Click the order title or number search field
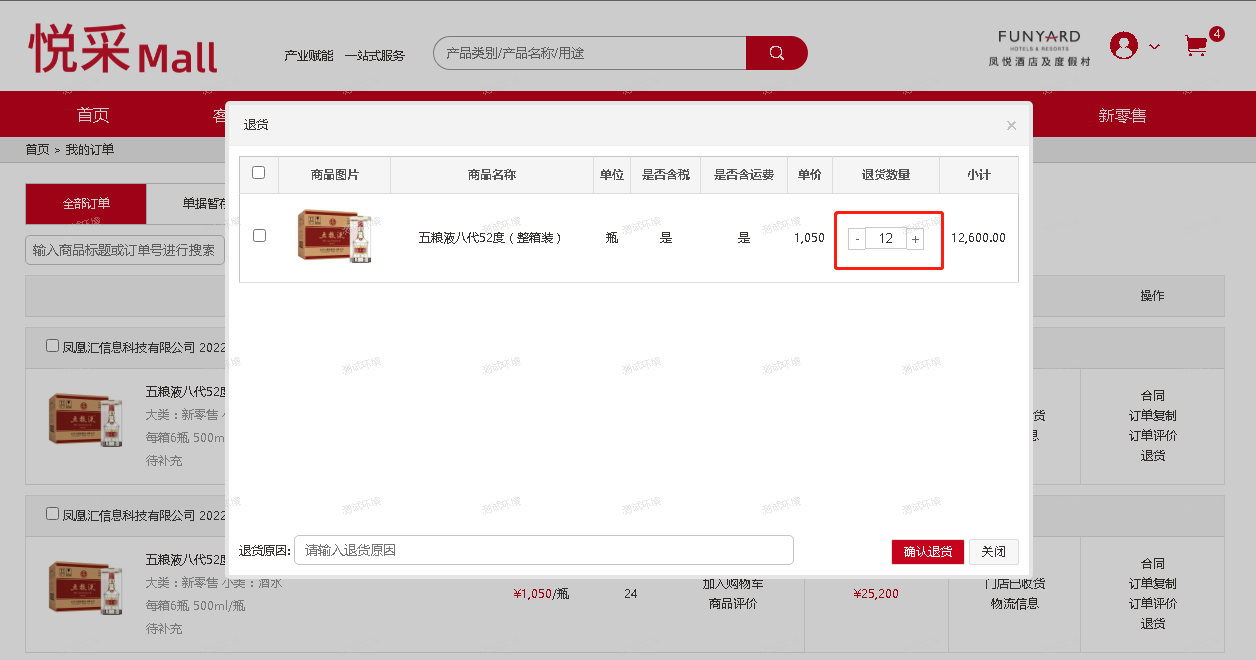The height and width of the screenshot is (660, 1256). [125, 250]
